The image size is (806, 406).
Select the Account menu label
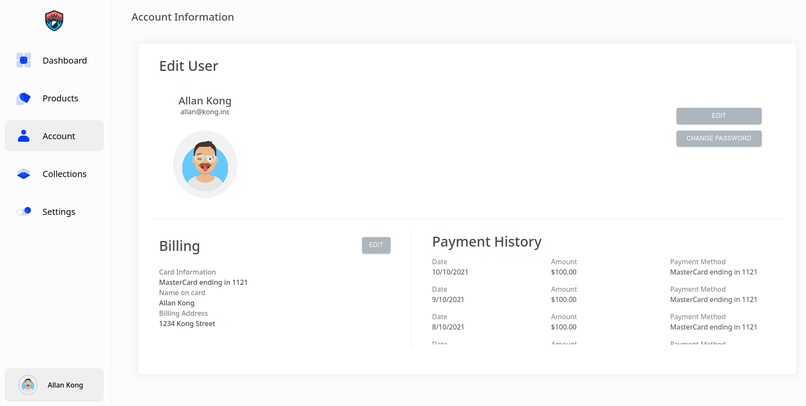point(59,136)
